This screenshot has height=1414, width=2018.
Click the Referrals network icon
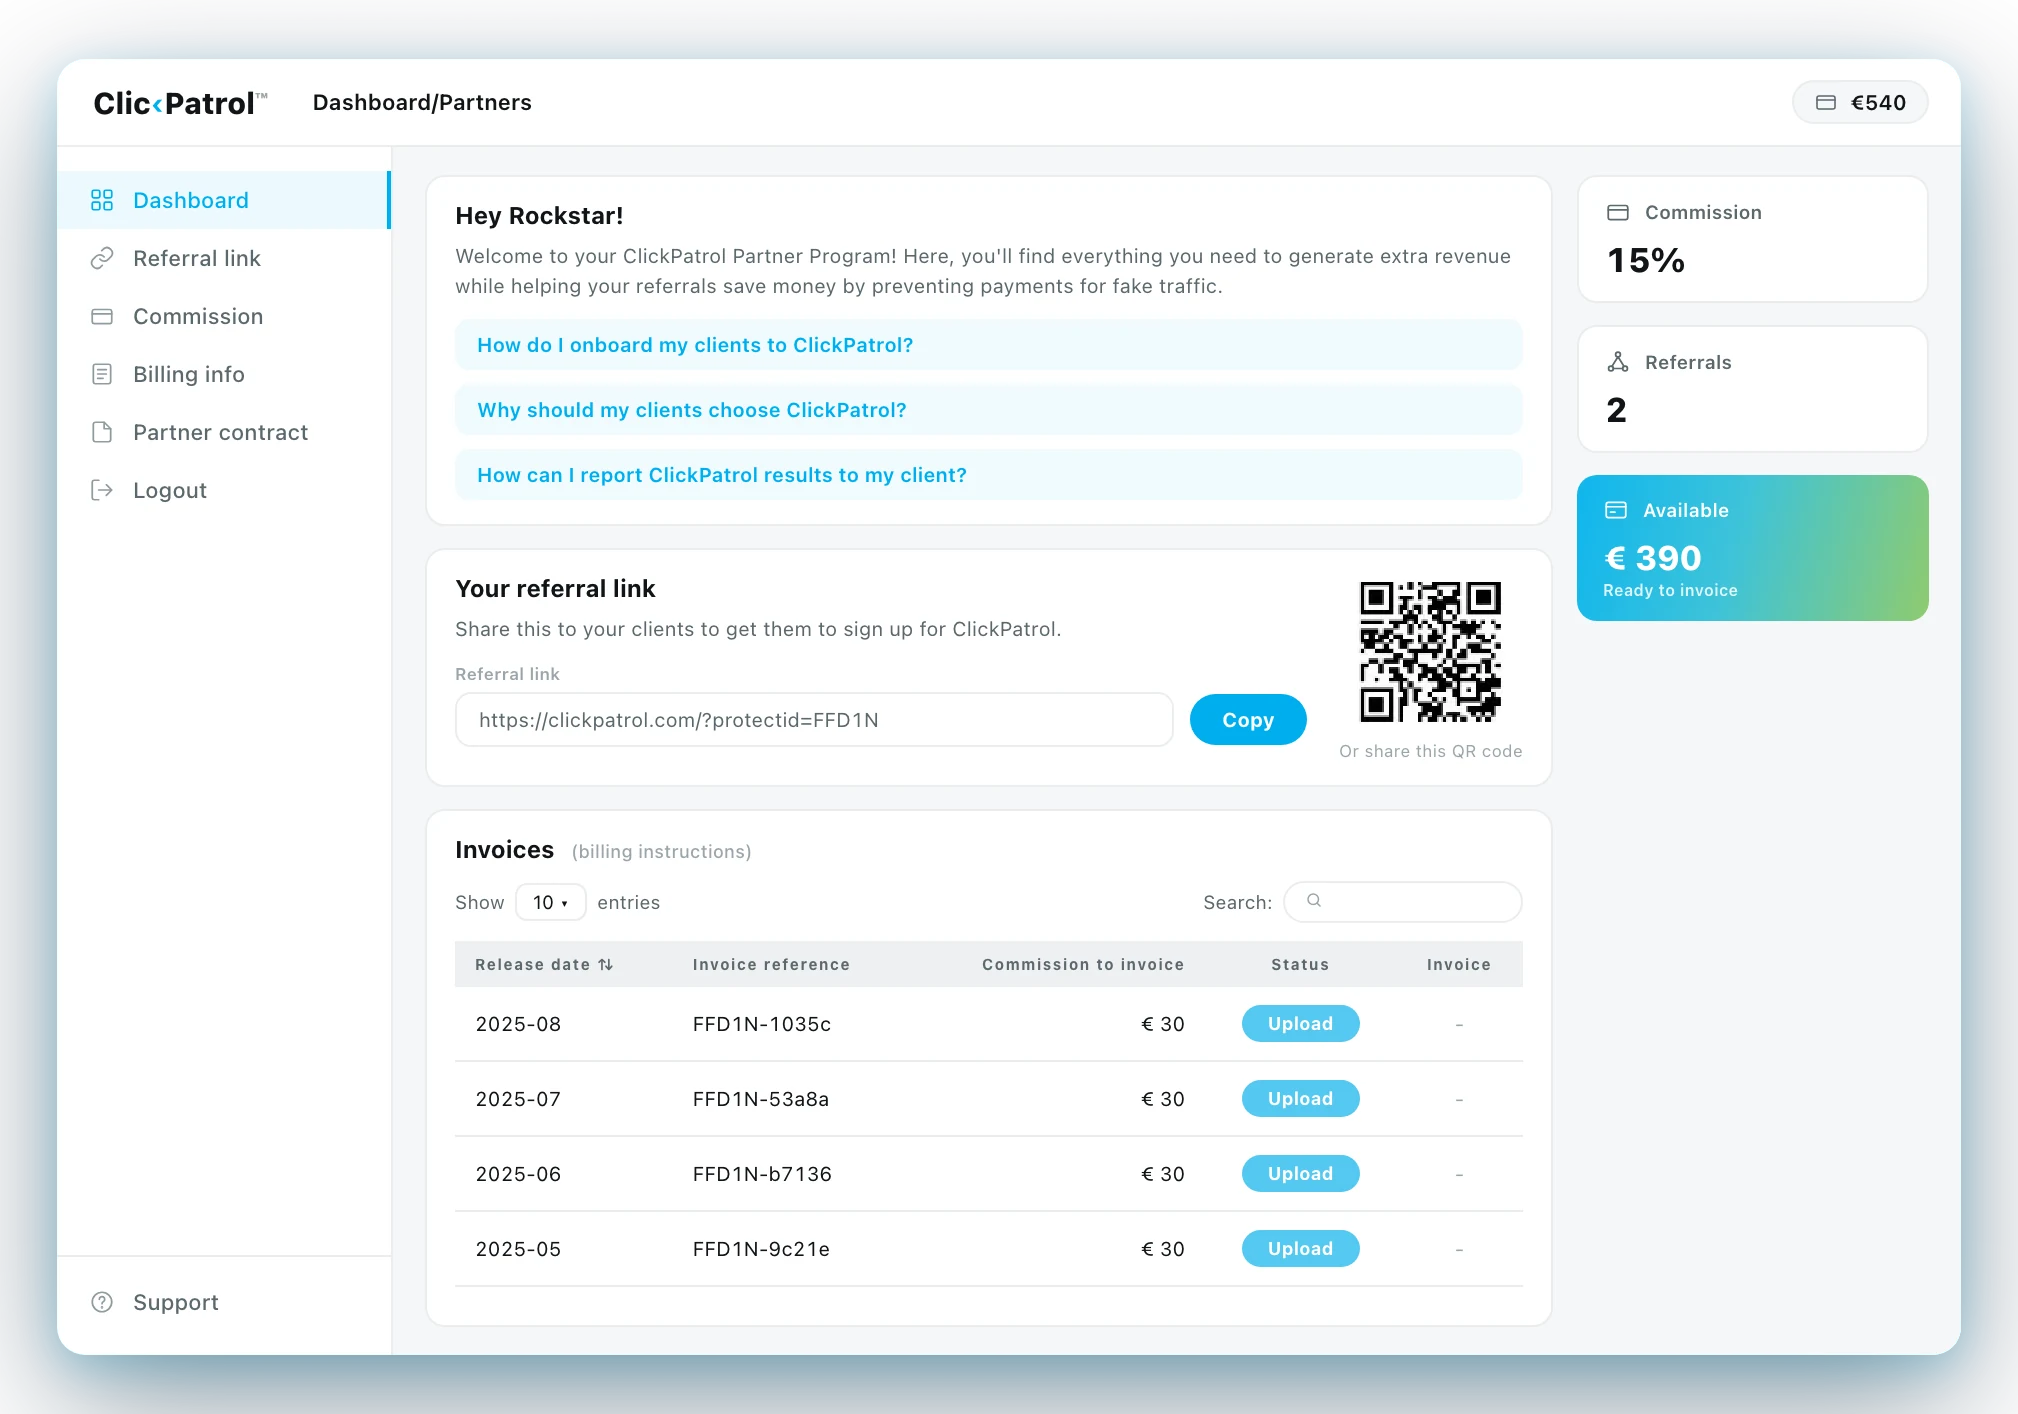[1618, 362]
